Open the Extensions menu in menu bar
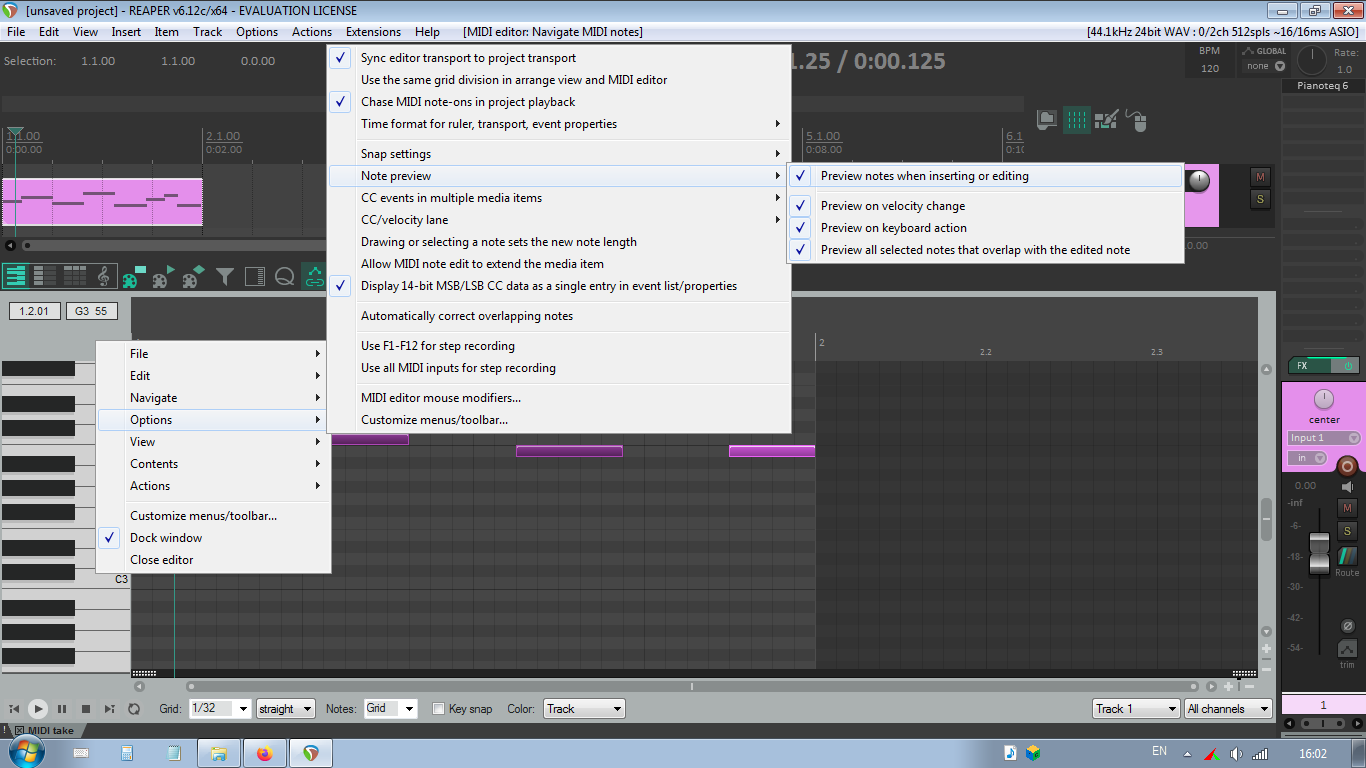The width and height of the screenshot is (1366, 768). tap(373, 32)
